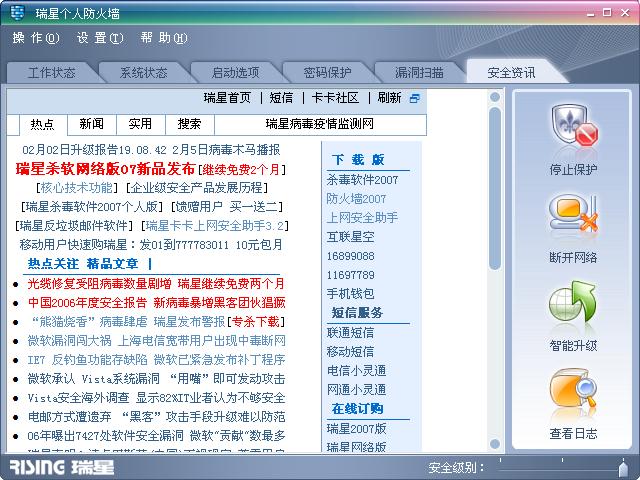
Task: Click the 移动短信 link
Action: 350,351
